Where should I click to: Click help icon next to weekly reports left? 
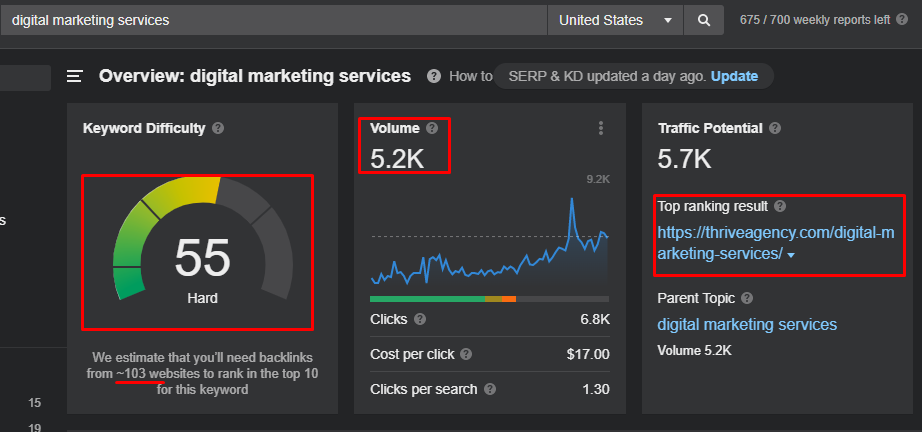point(902,20)
